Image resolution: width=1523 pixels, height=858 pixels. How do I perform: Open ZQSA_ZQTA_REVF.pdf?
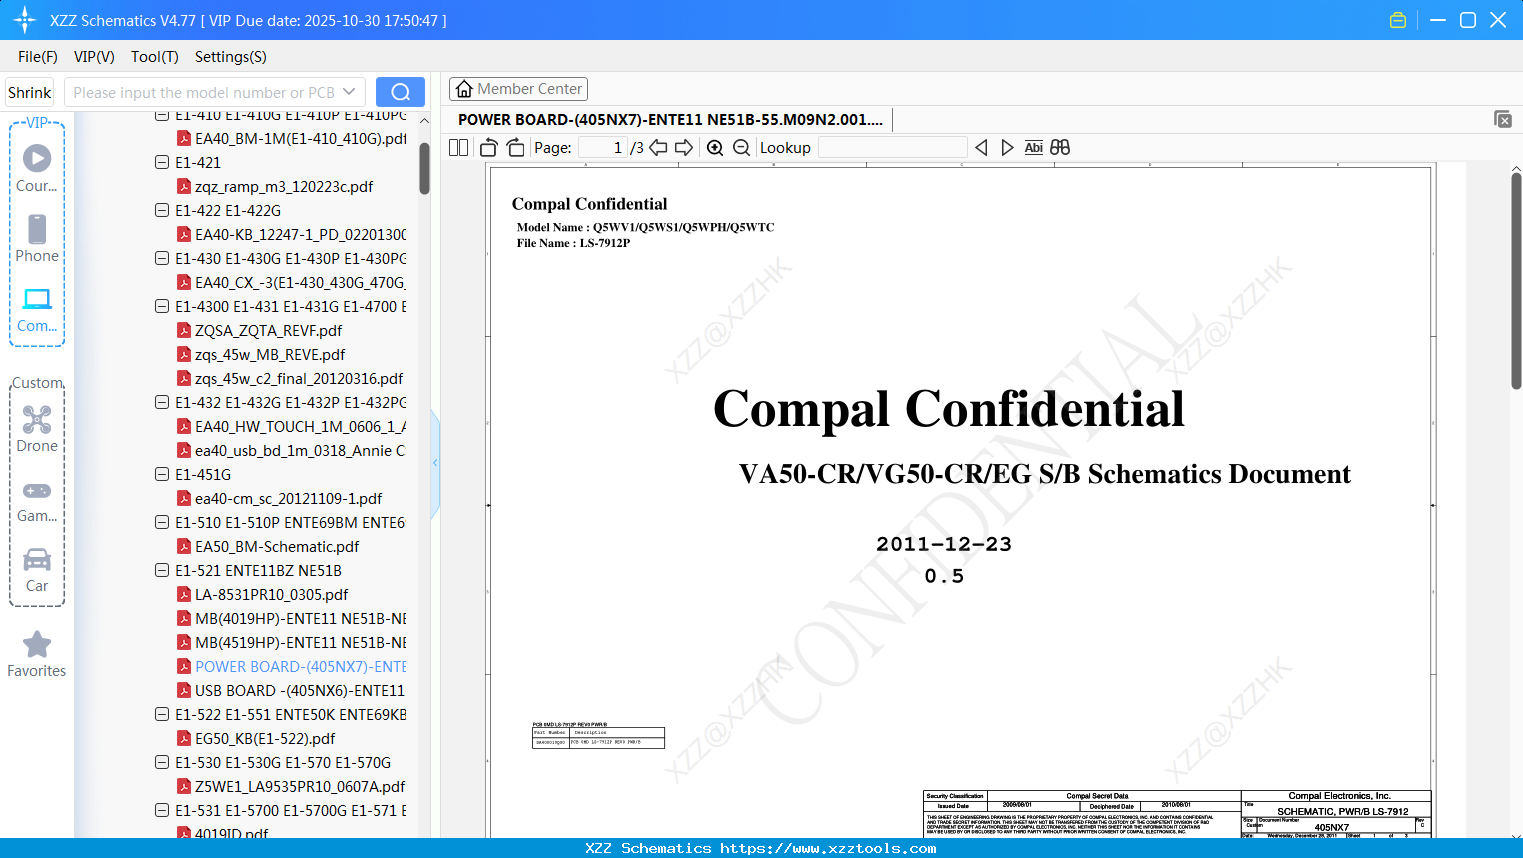[x=268, y=330]
